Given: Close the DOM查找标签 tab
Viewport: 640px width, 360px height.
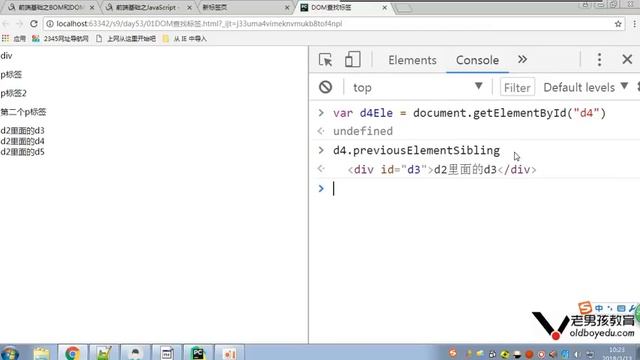Looking at the screenshot, I should click(384, 7).
